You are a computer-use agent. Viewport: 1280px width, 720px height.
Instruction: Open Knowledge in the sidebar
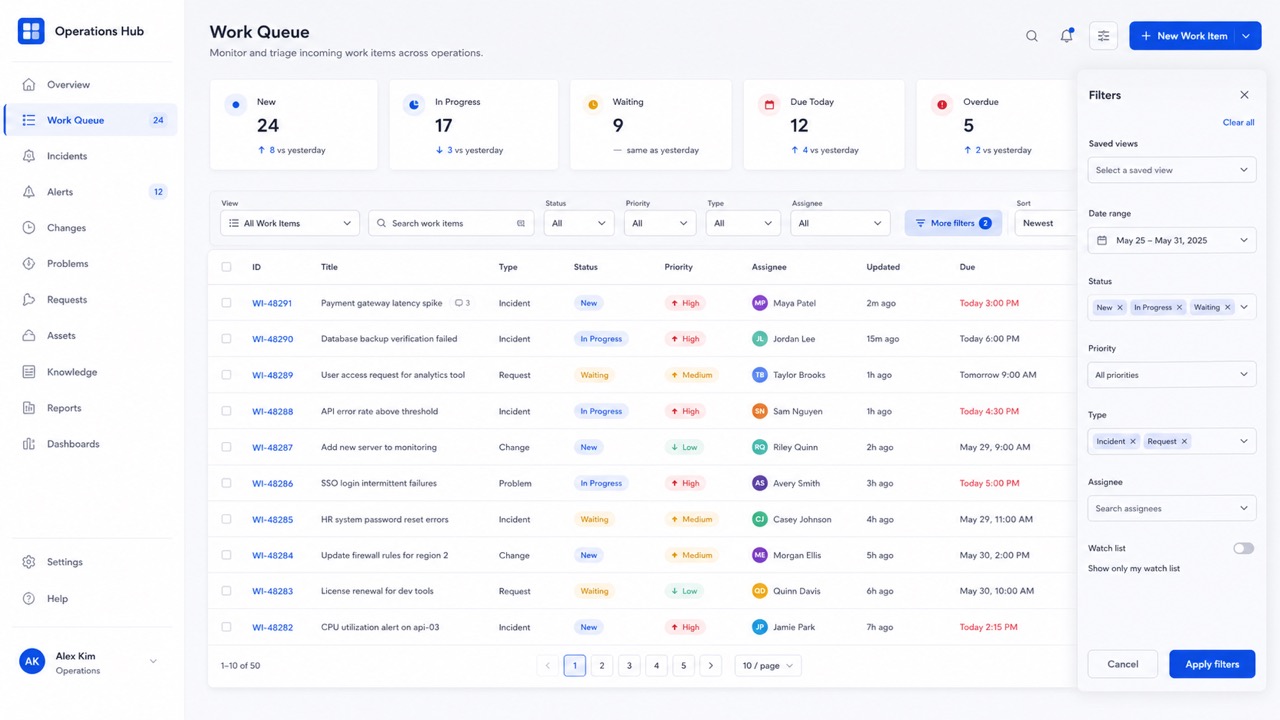tap(91, 372)
